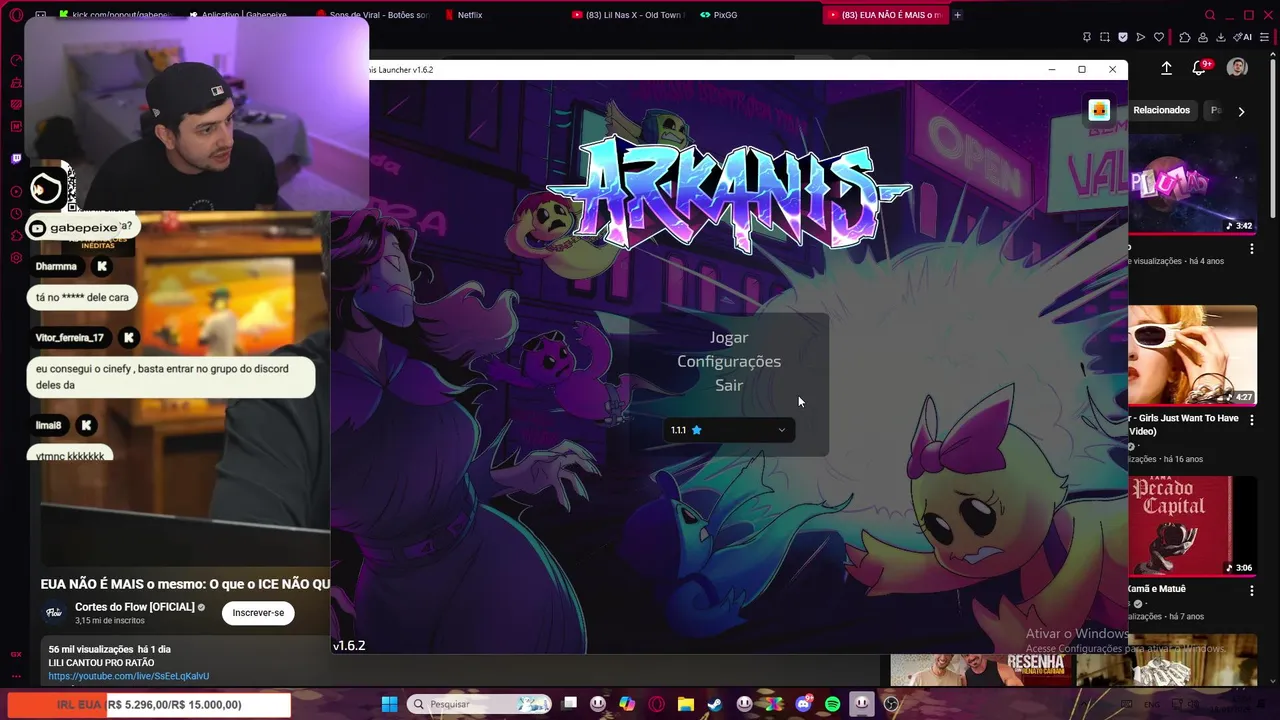Click the extensions icon in browser toolbar
Screen dimensions: 1280x720
tap(1185, 37)
